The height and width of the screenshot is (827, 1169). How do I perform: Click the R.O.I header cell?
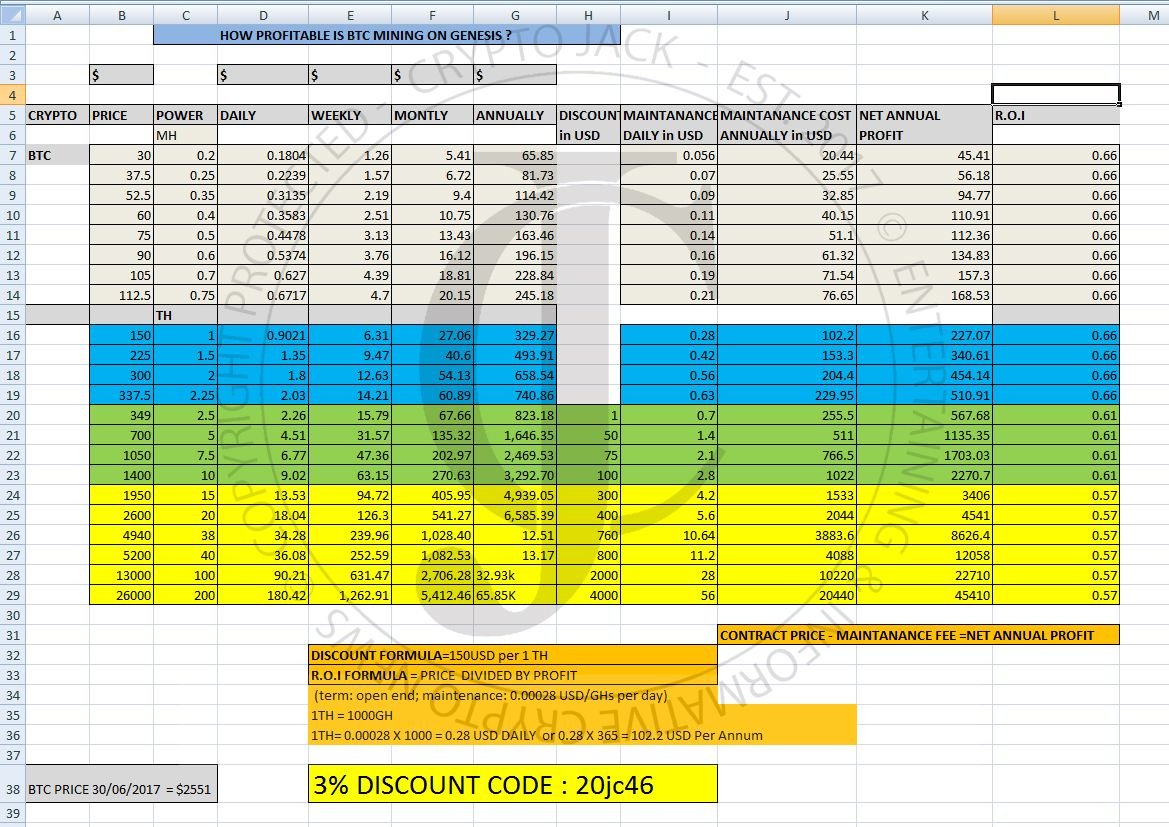(x=1056, y=116)
